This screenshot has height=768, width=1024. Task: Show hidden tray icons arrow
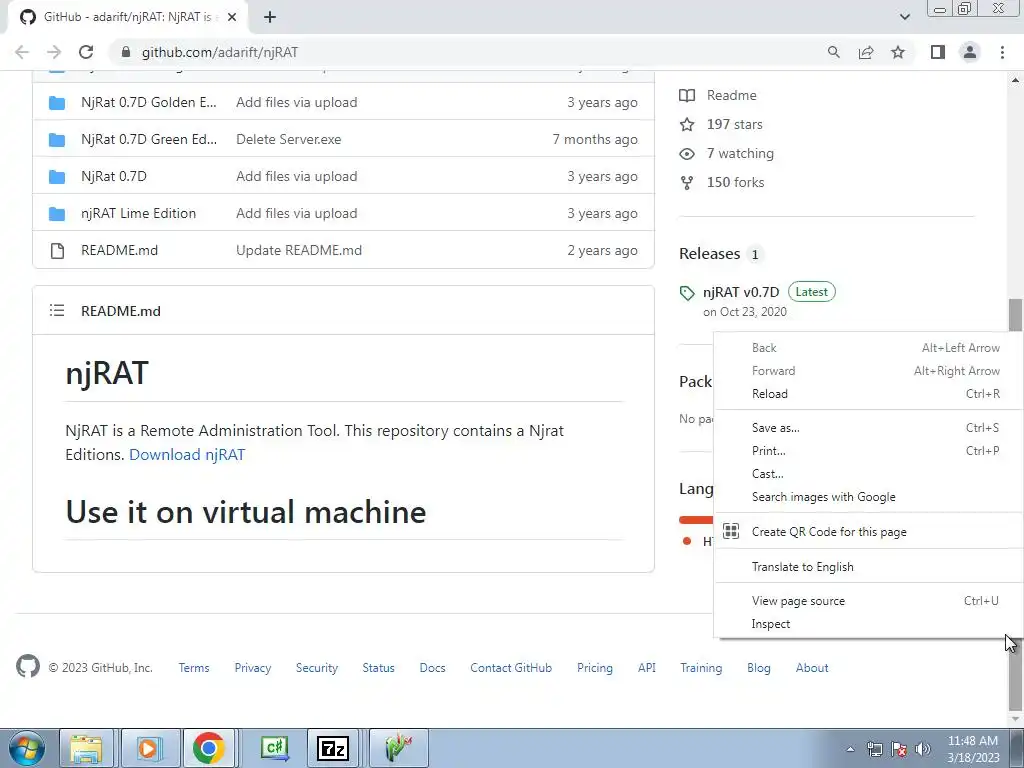(x=850, y=749)
